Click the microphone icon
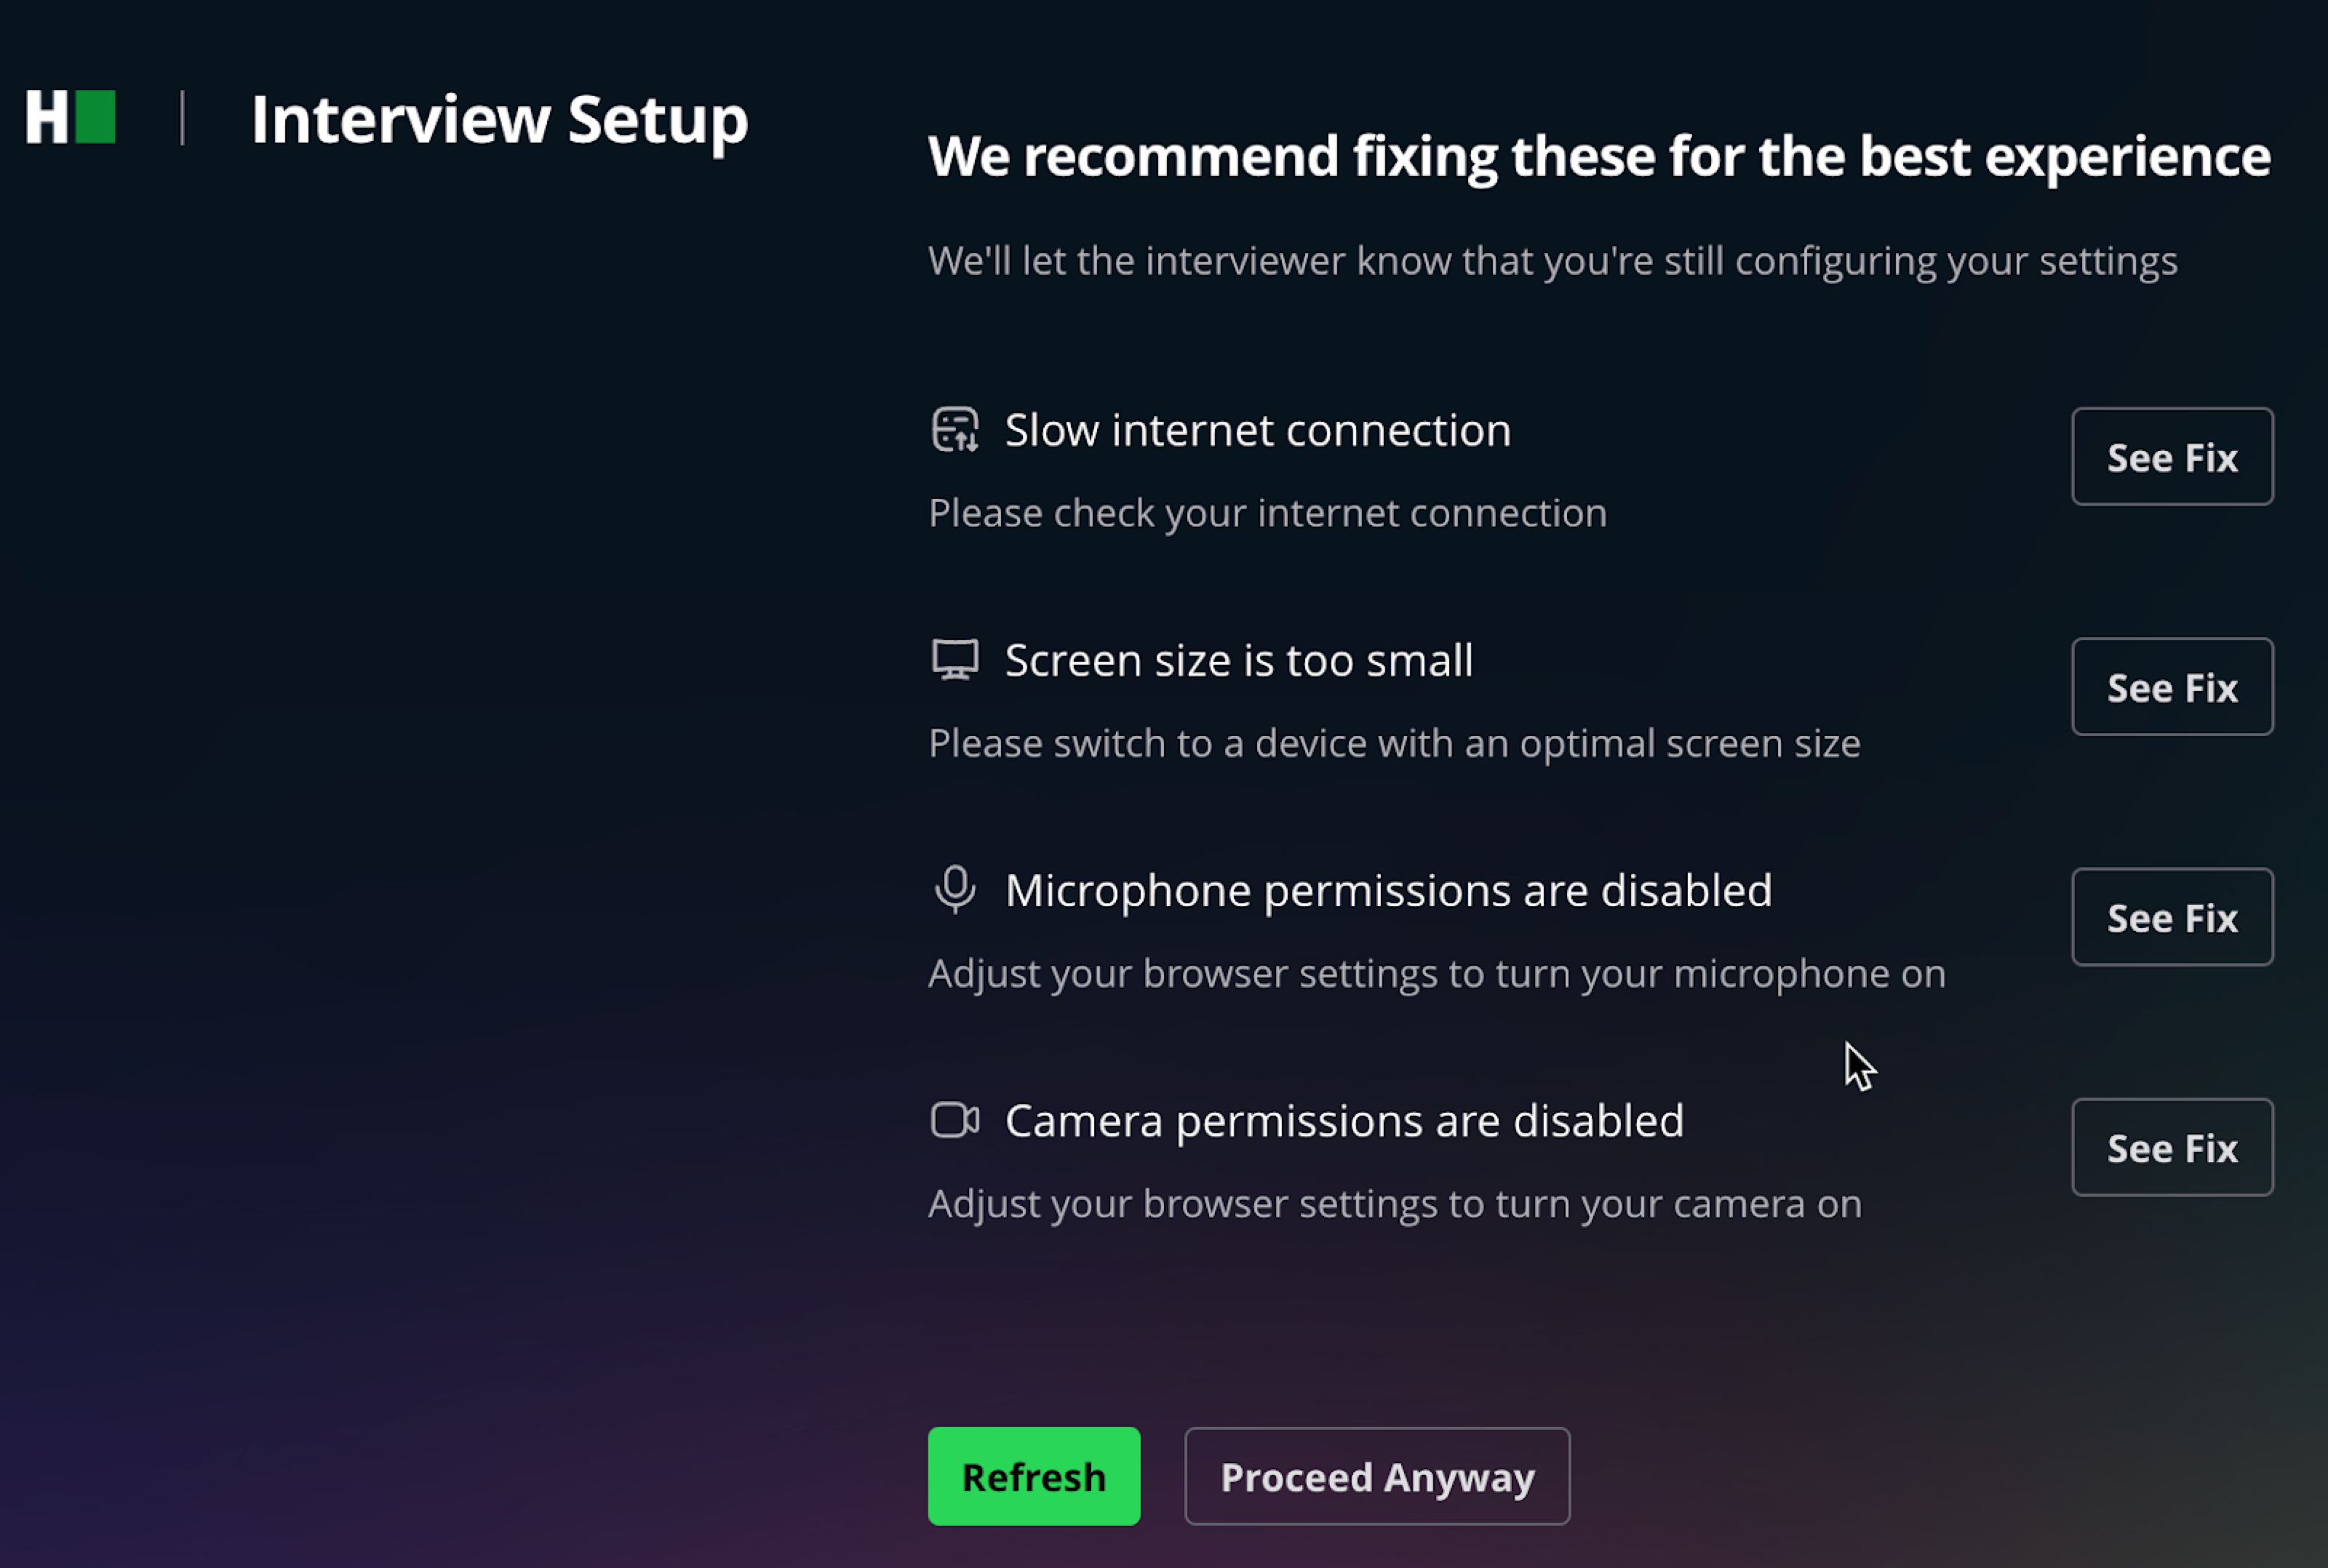 pyautogui.click(x=954, y=889)
